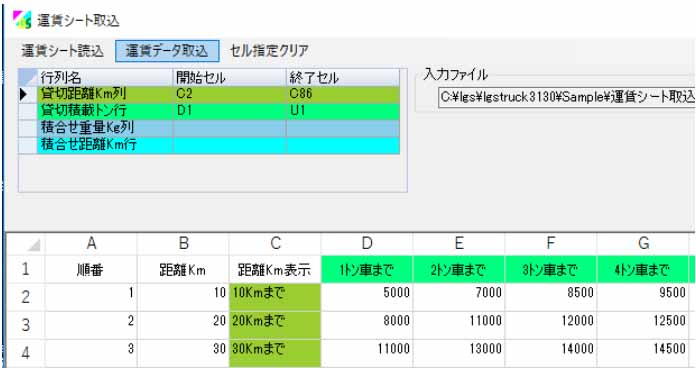Click start cell value D1
696x368 pixels.
click(x=229, y=111)
